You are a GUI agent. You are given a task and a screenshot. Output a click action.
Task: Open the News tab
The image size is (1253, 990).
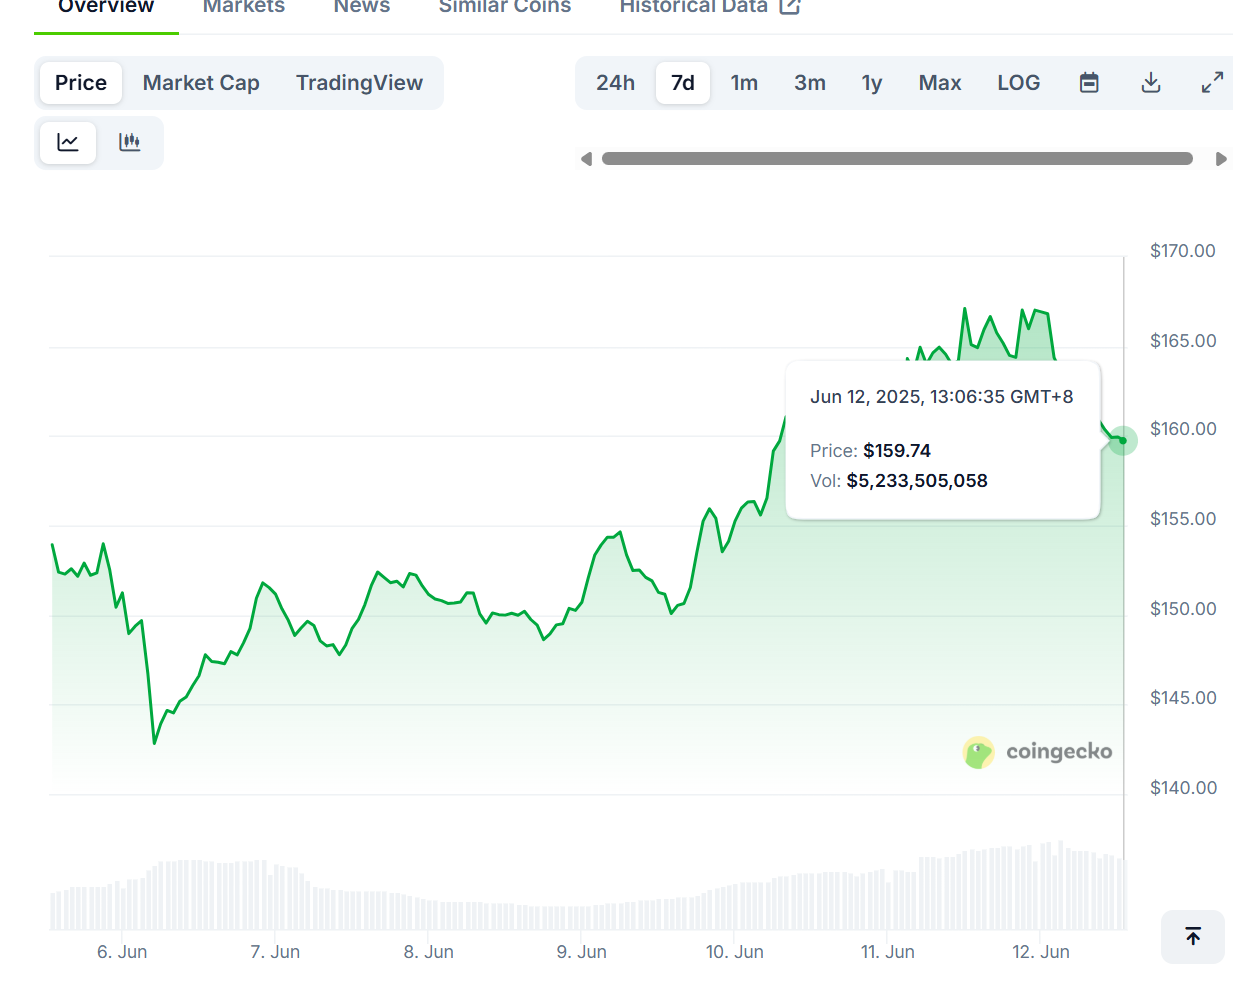coord(361,7)
